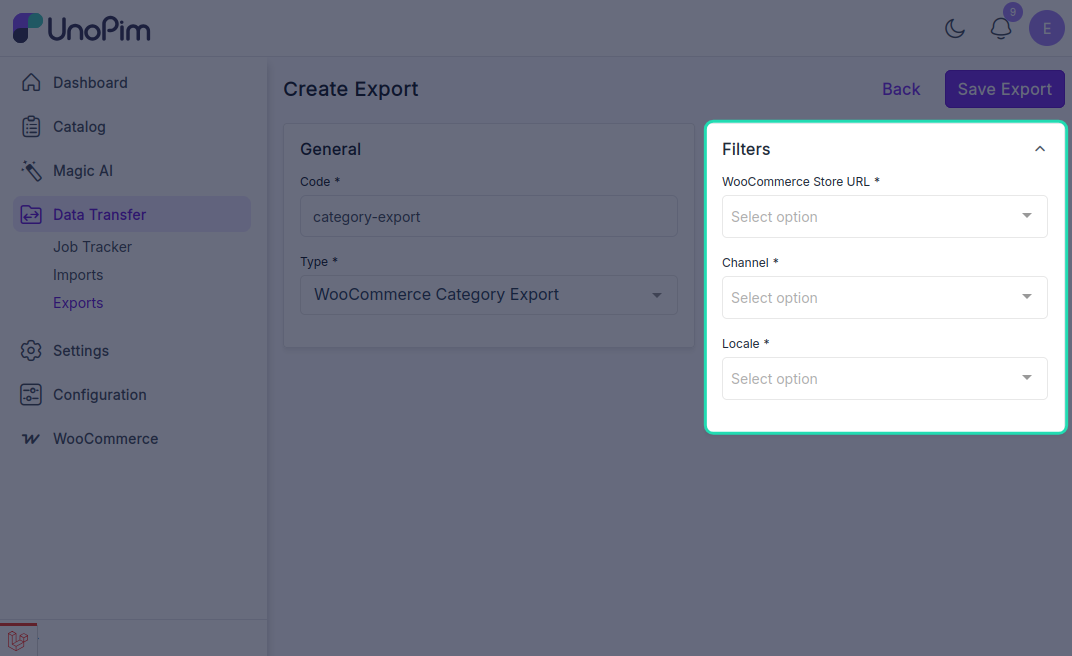Click the notification count badge 9

point(1013,12)
